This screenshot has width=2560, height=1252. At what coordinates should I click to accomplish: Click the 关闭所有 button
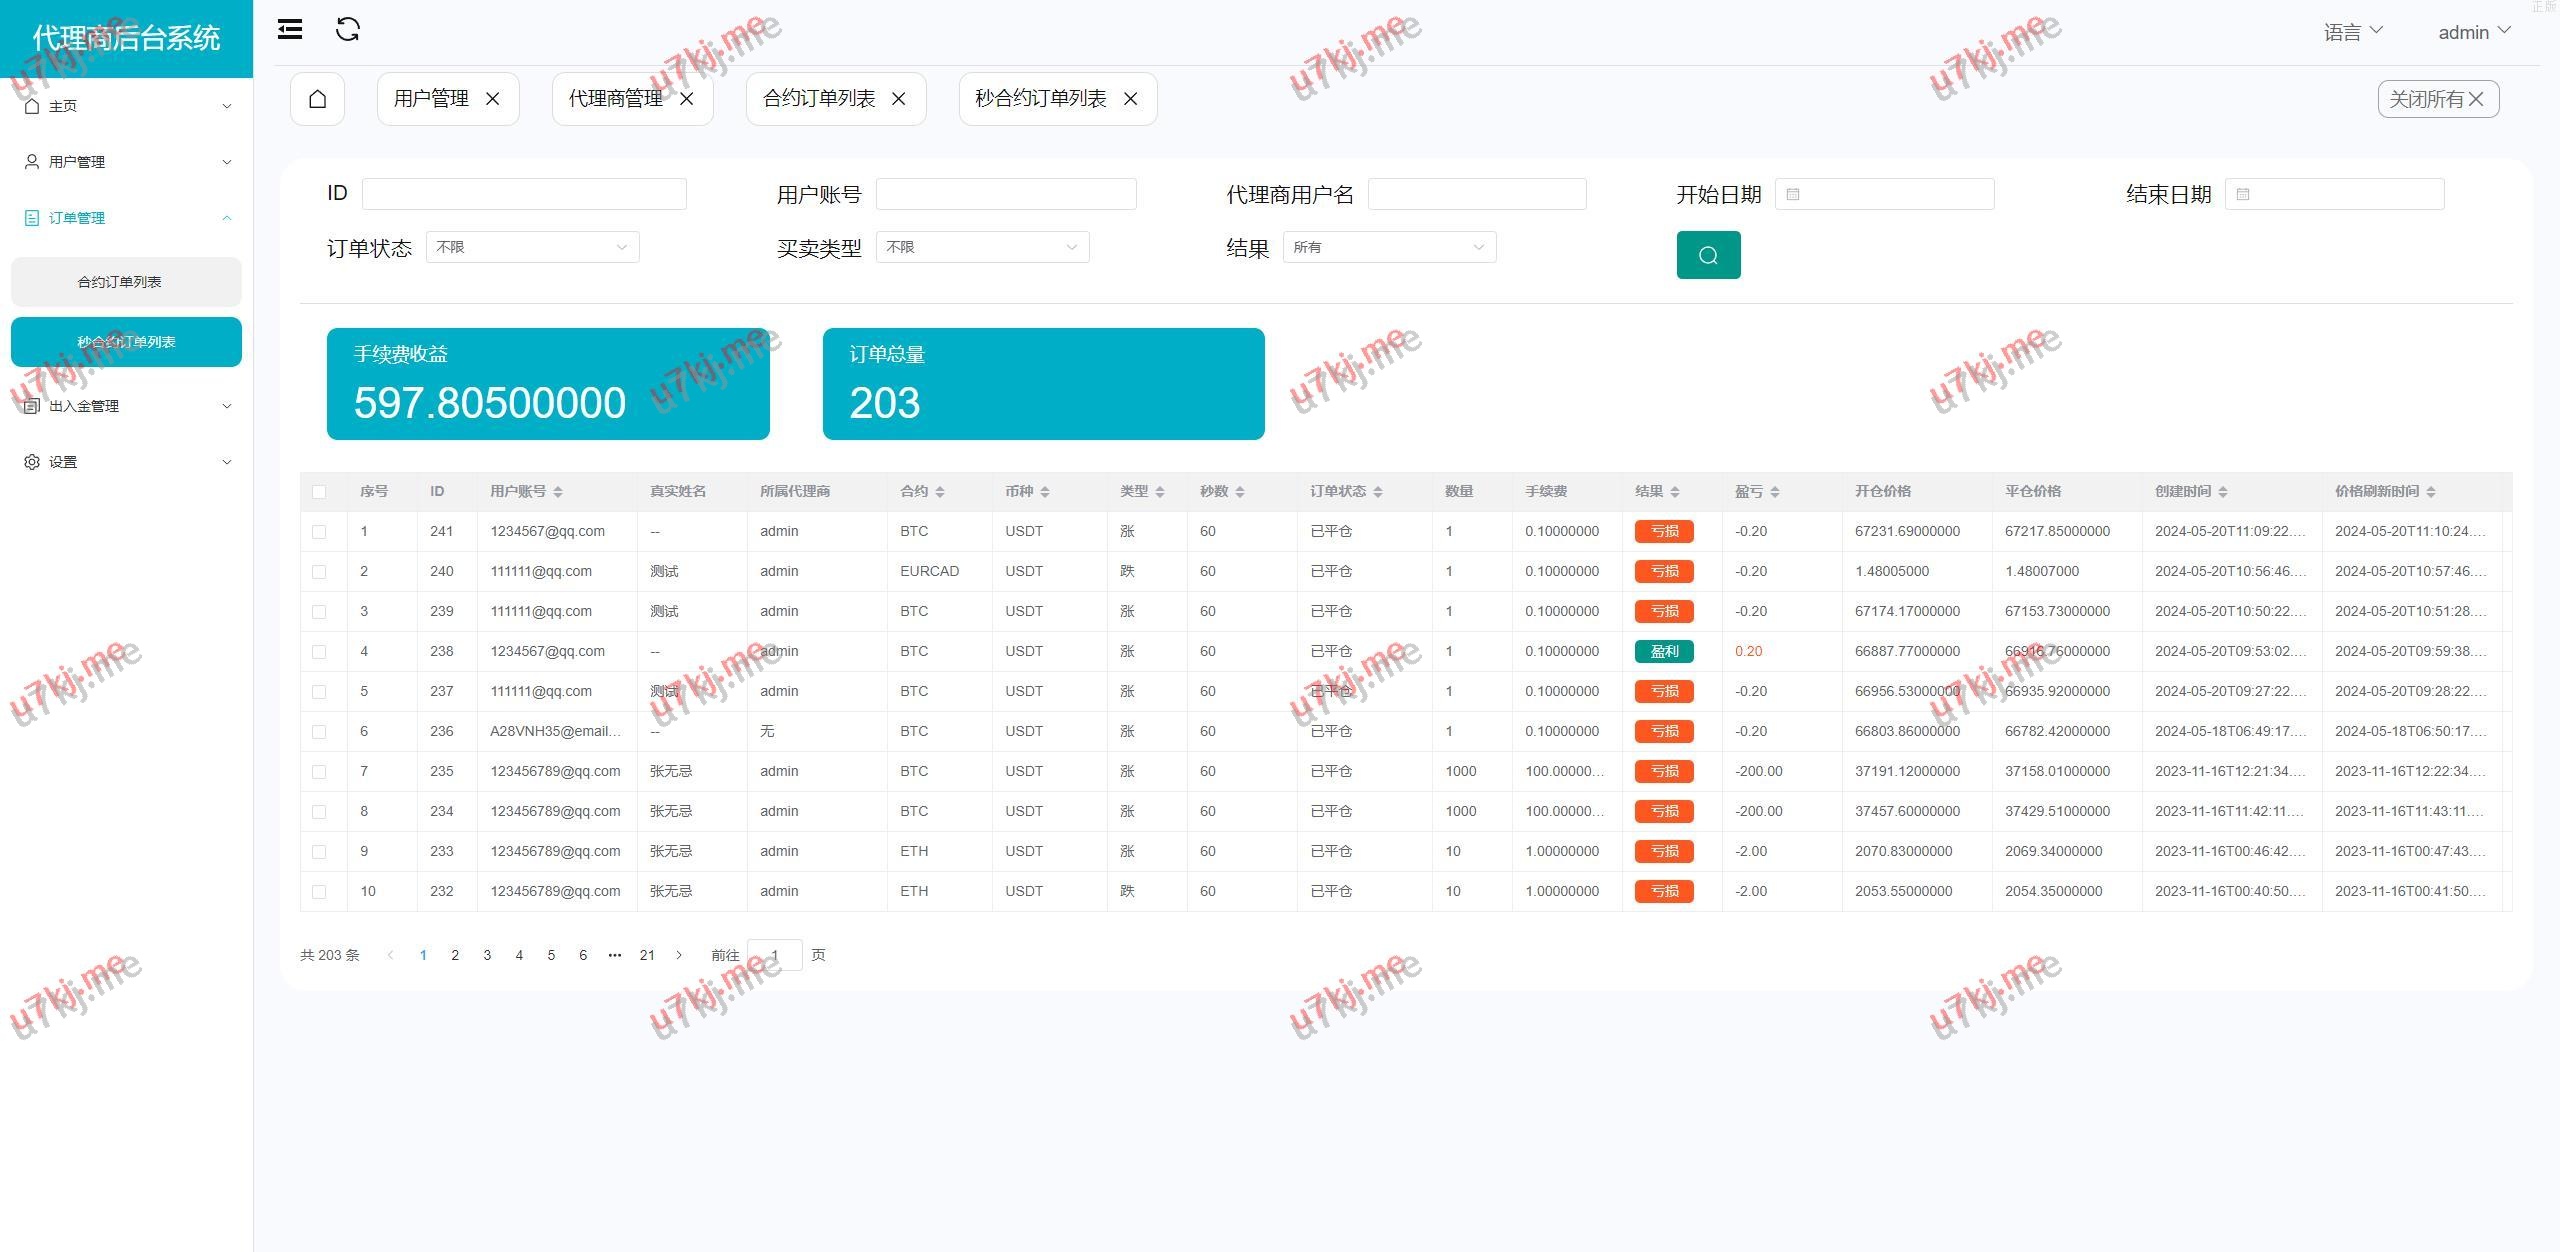[2437, 99]
